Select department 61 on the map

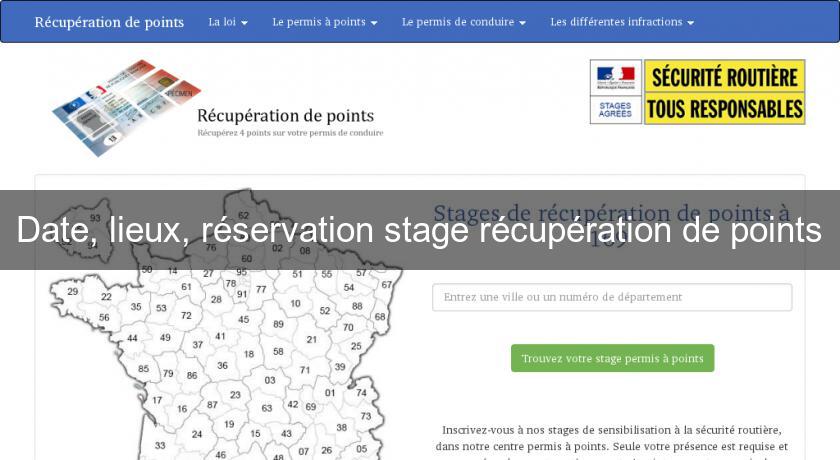pos(186,287)
